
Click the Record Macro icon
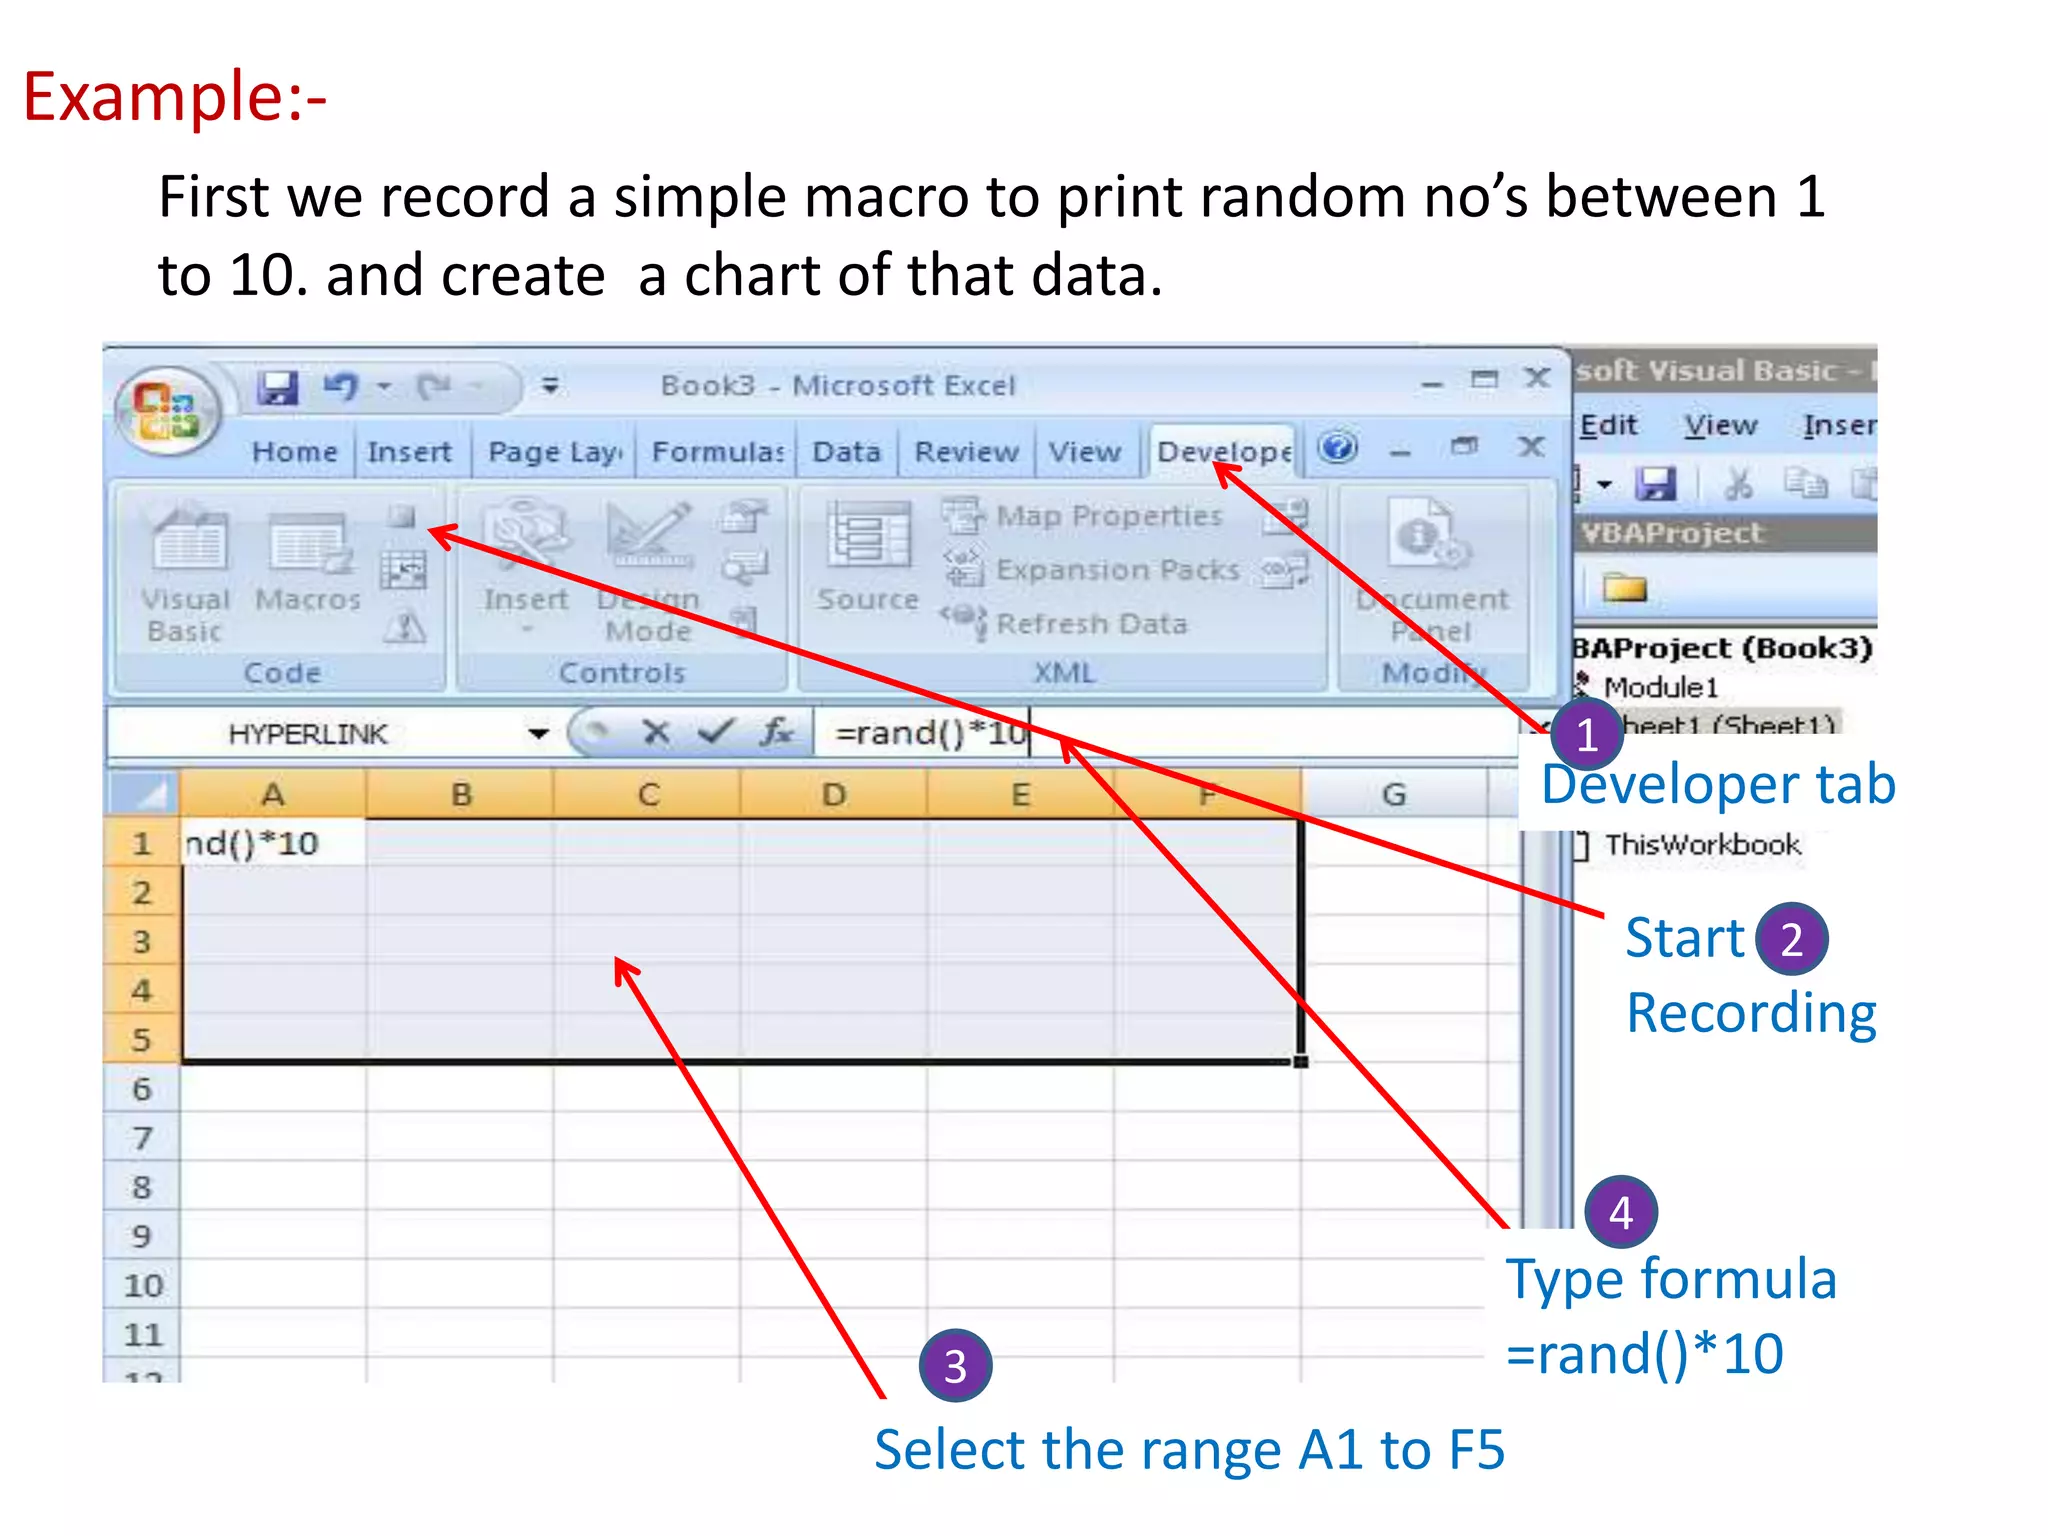pyautogui.click(x=402, y=516)
